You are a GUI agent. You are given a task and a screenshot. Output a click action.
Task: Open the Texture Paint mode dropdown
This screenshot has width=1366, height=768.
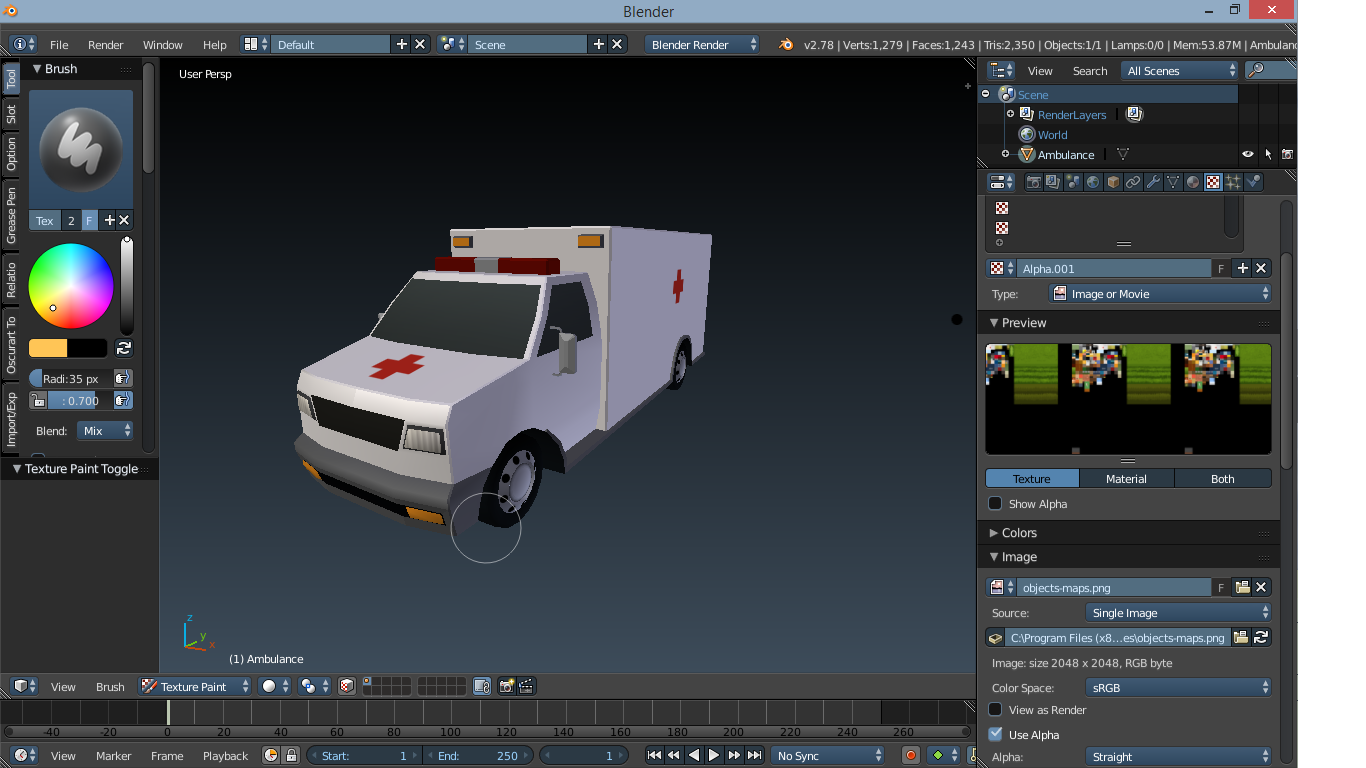tap(195, 686)
